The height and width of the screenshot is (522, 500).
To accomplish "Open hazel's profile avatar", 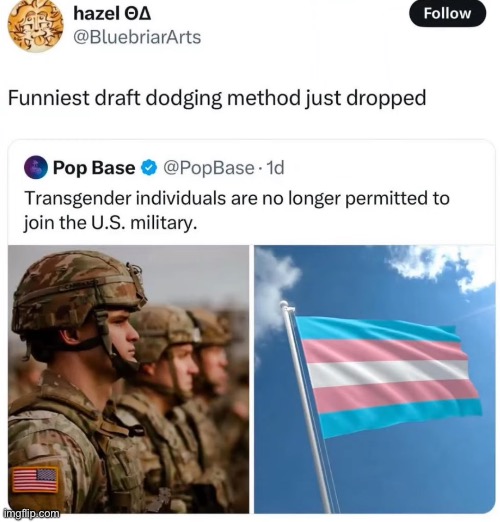I will pyautogui.click(x=35, y=26).
